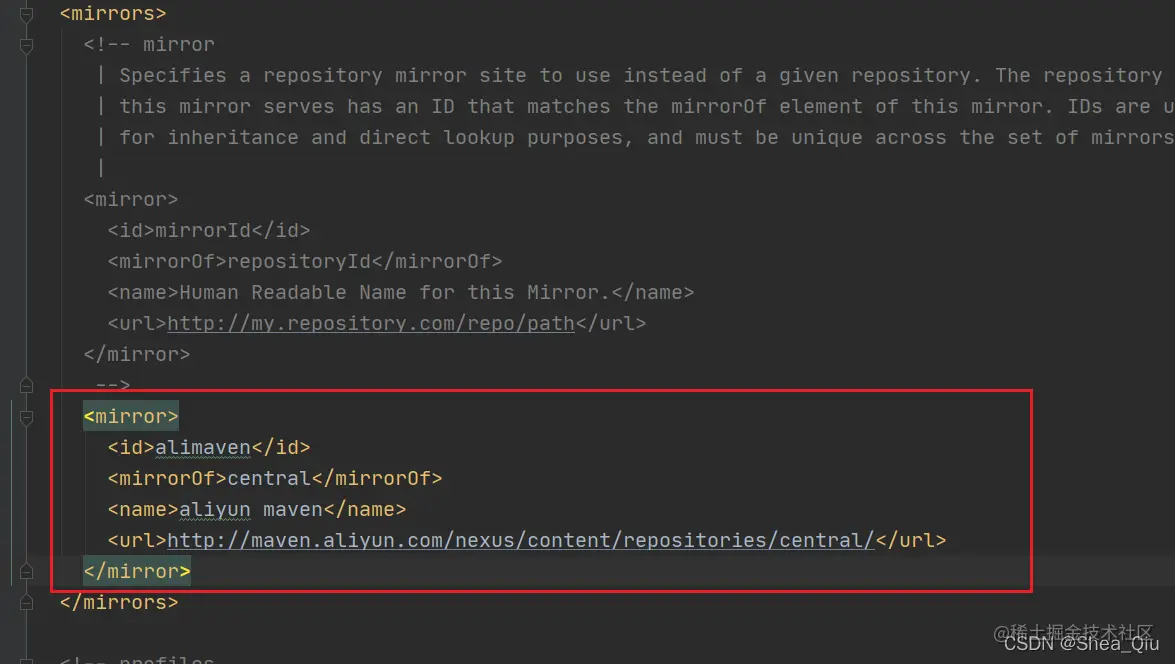Screen dimensions: 1175x664
Task: Open the maven.aliyun.com nexus central URL
Action: coord(521,540)
